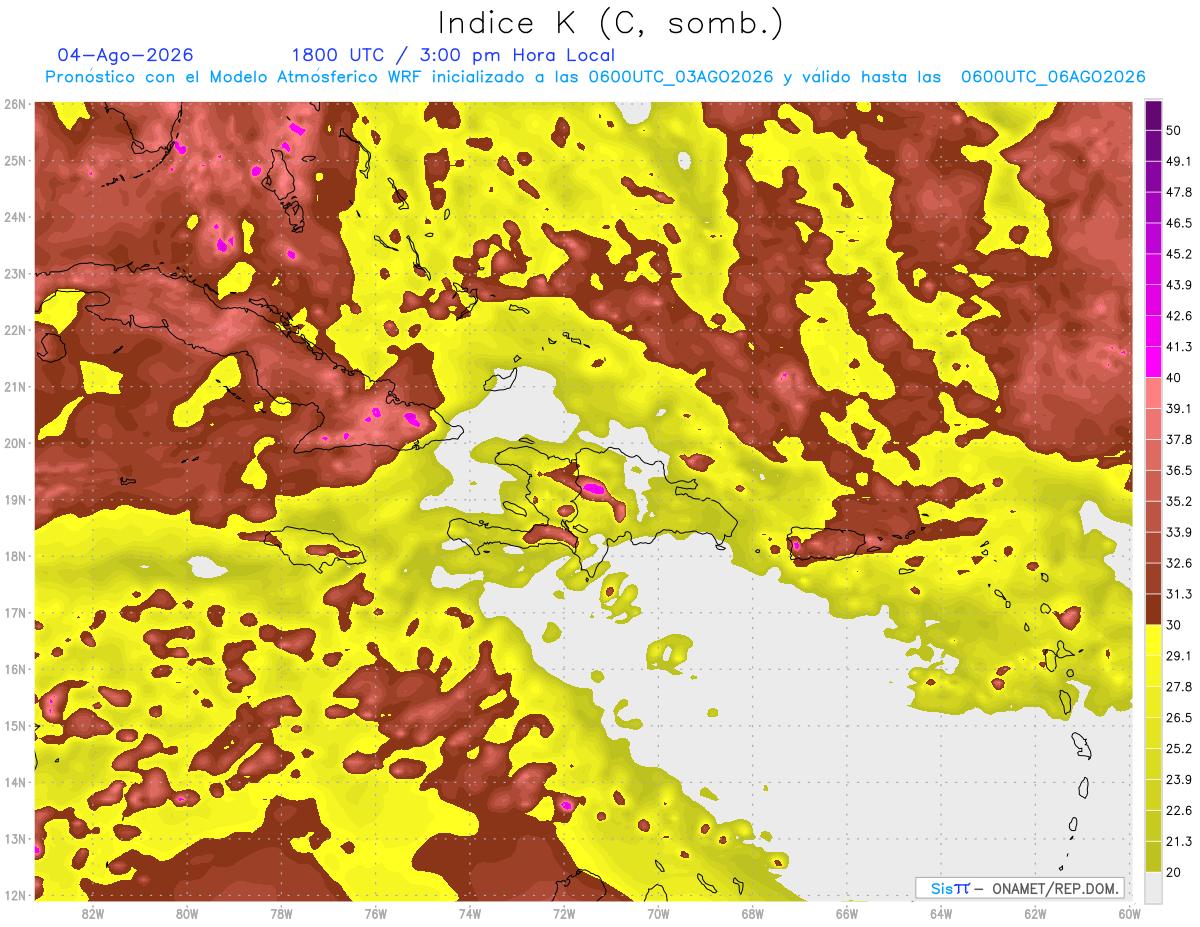The image size is (1200, 927).
Task: Click the '80W' longitude label
Action: [187, 913]
